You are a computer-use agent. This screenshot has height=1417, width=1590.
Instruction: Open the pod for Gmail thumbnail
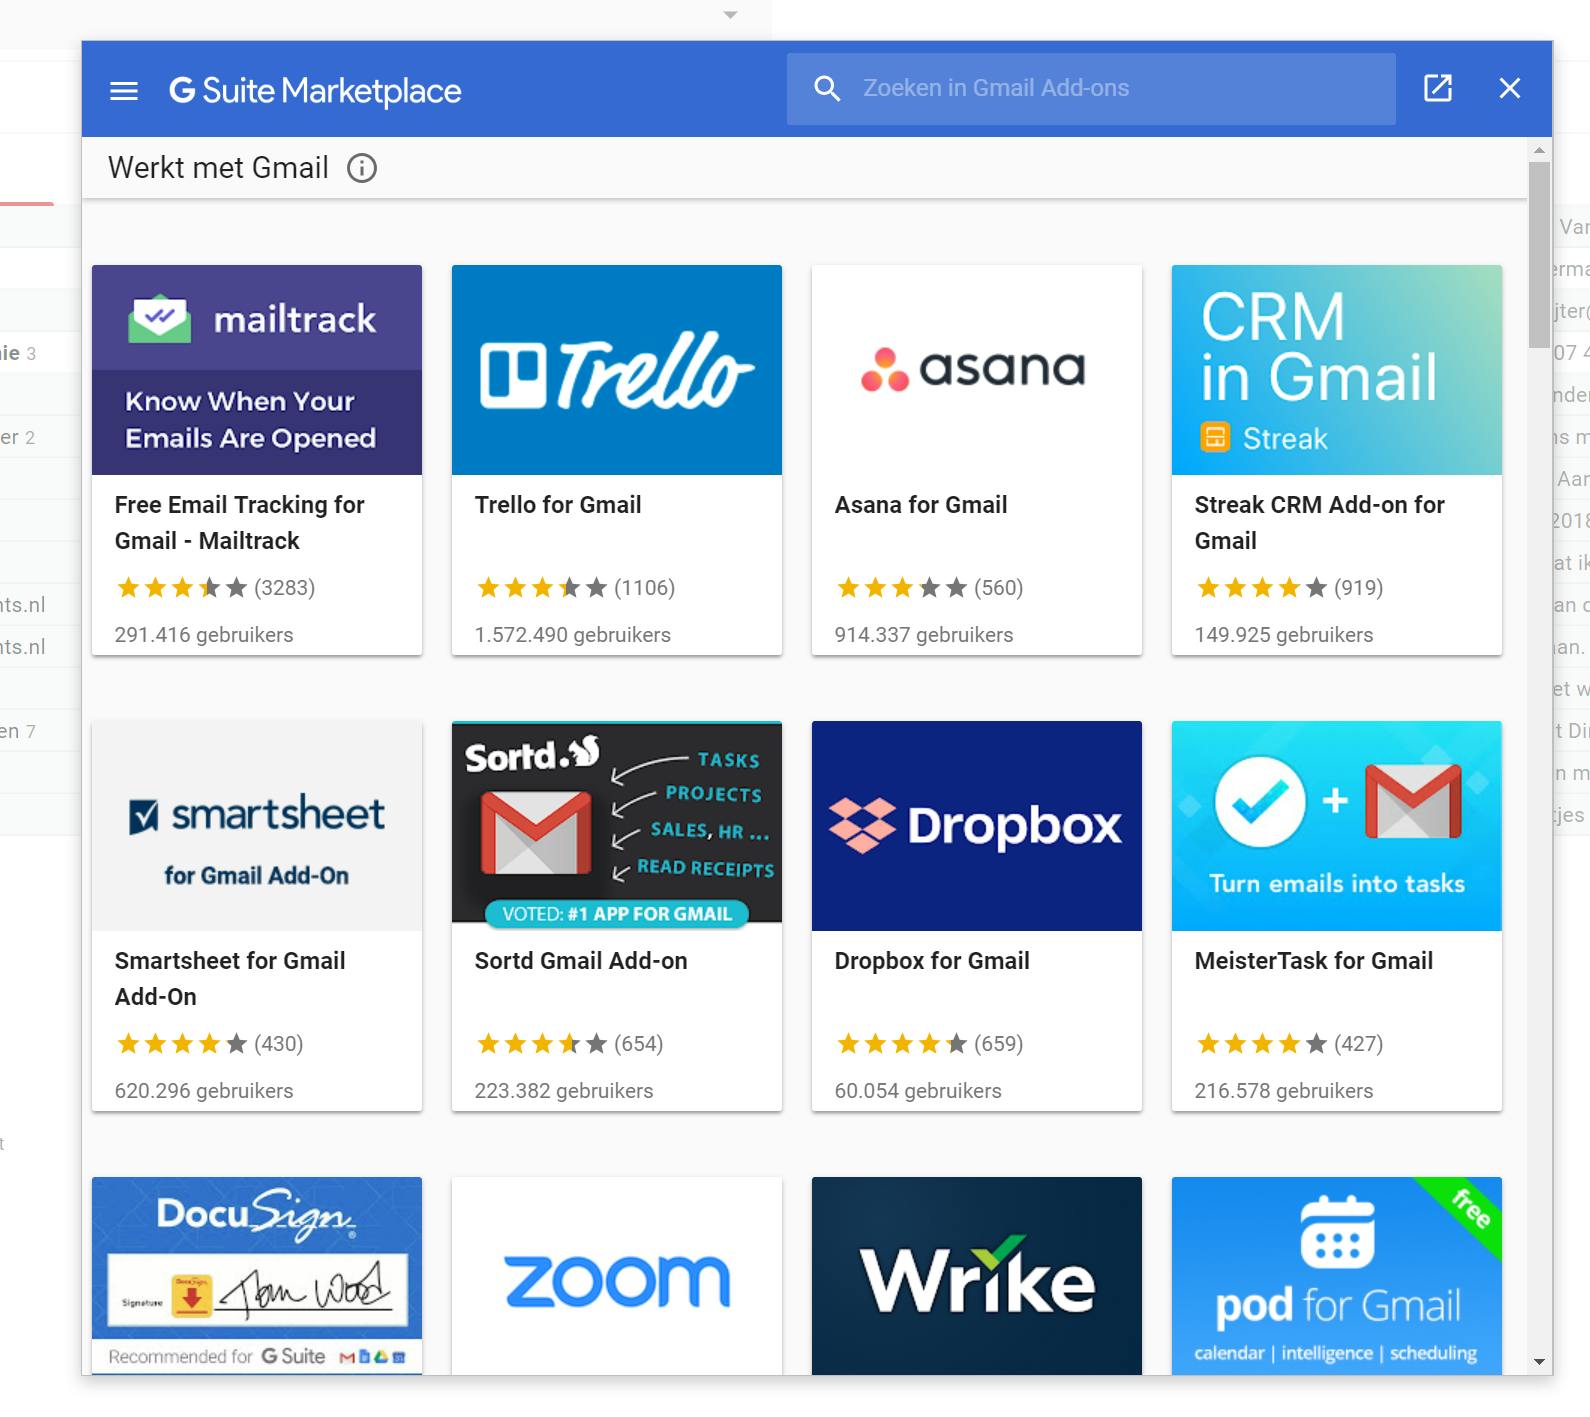1337,1275
